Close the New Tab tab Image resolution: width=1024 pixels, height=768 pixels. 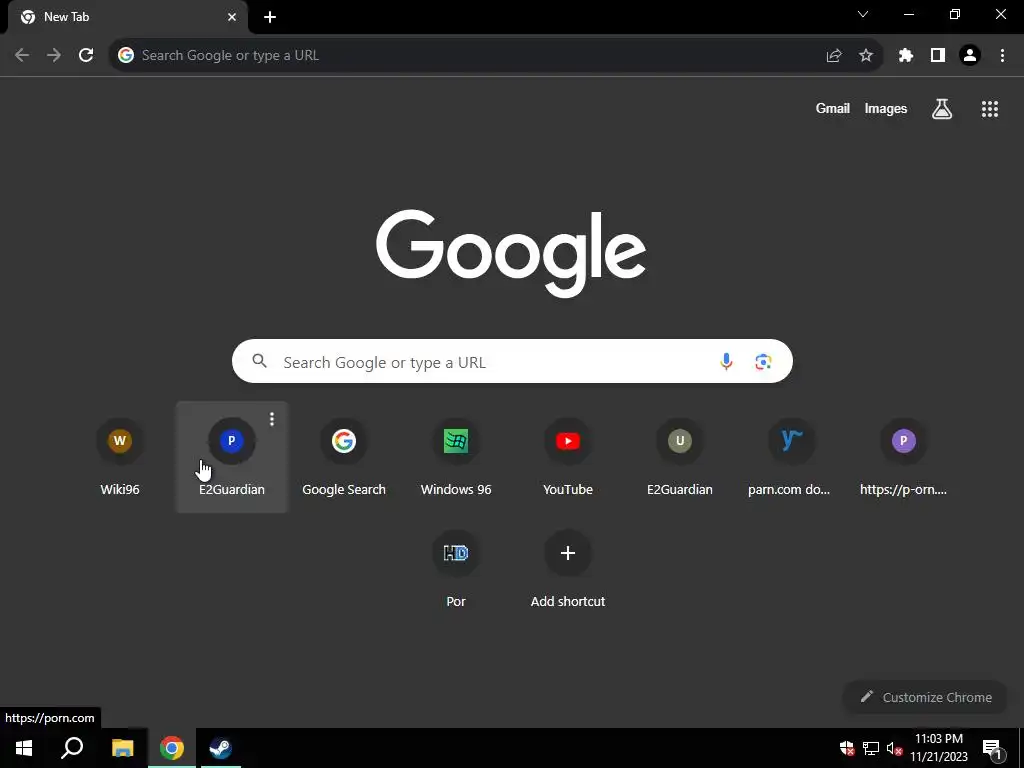(232, 17)
